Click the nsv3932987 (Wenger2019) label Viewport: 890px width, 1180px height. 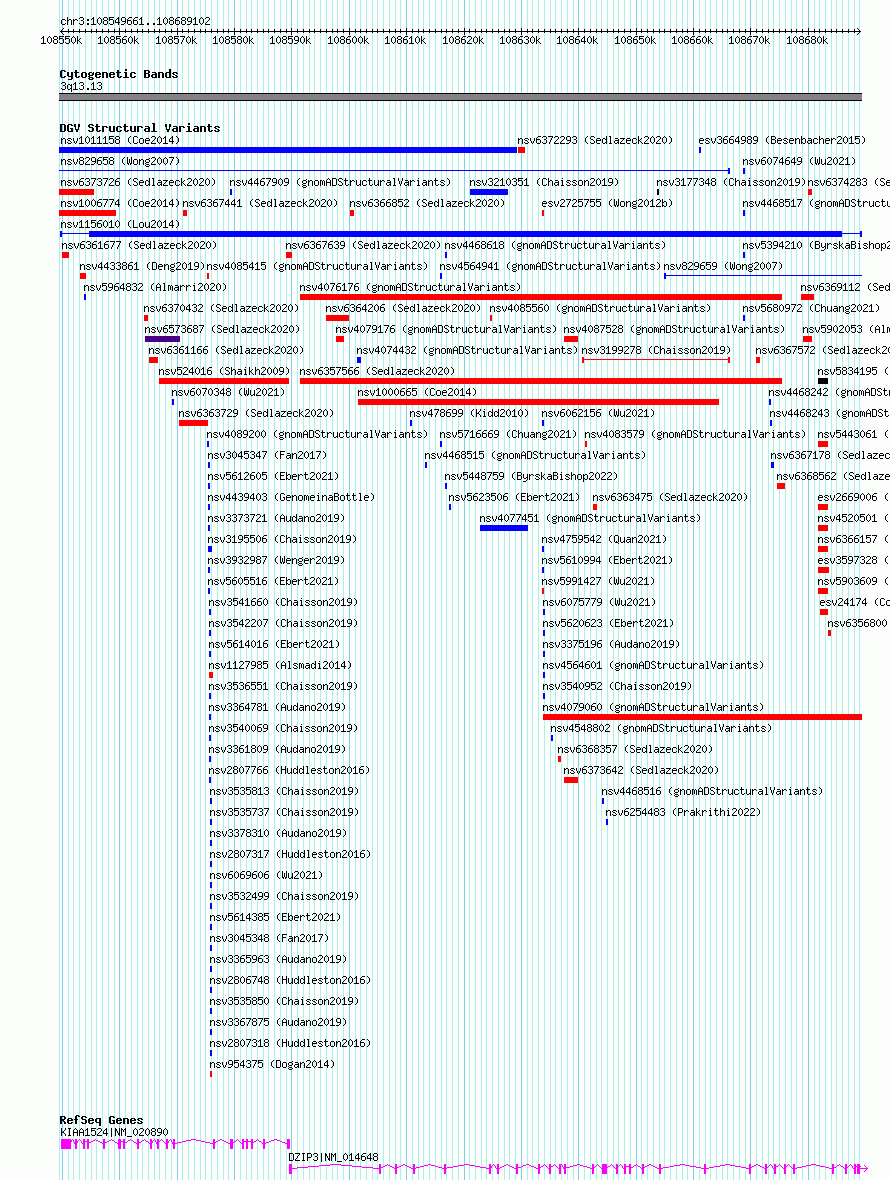tap(276, 562)
